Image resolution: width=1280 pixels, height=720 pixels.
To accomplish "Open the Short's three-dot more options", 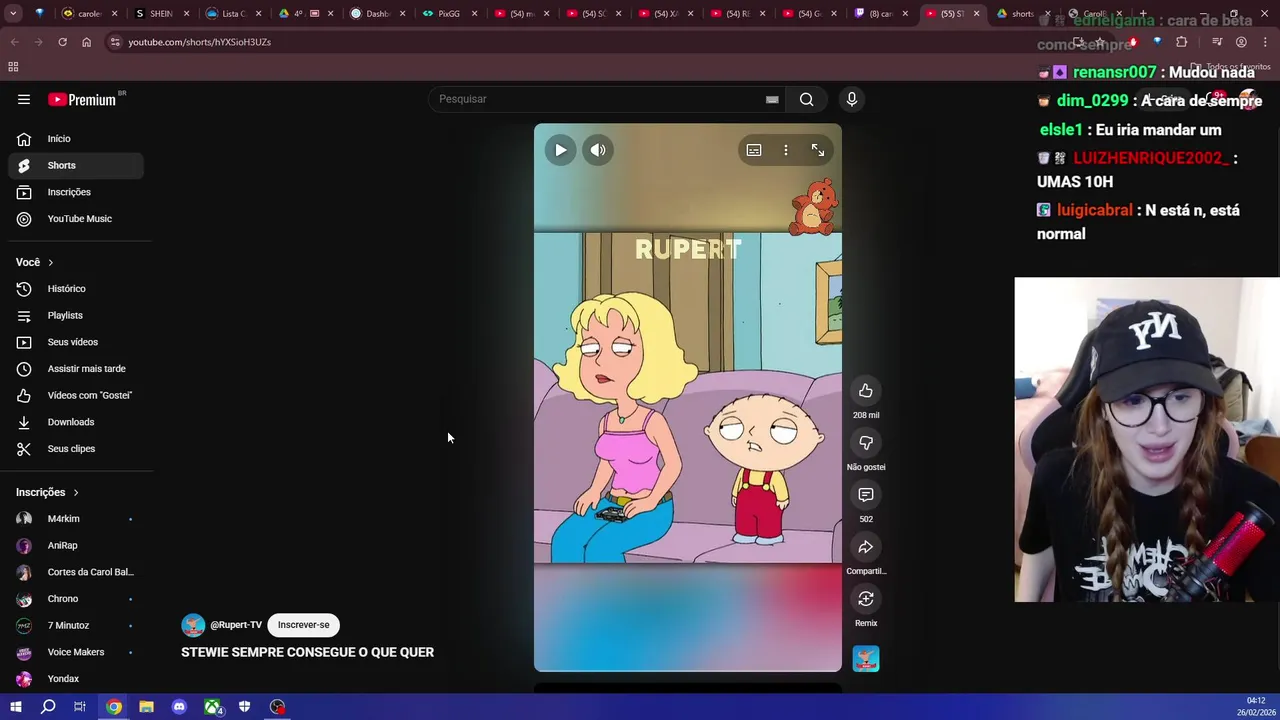I will pos(786,150).
